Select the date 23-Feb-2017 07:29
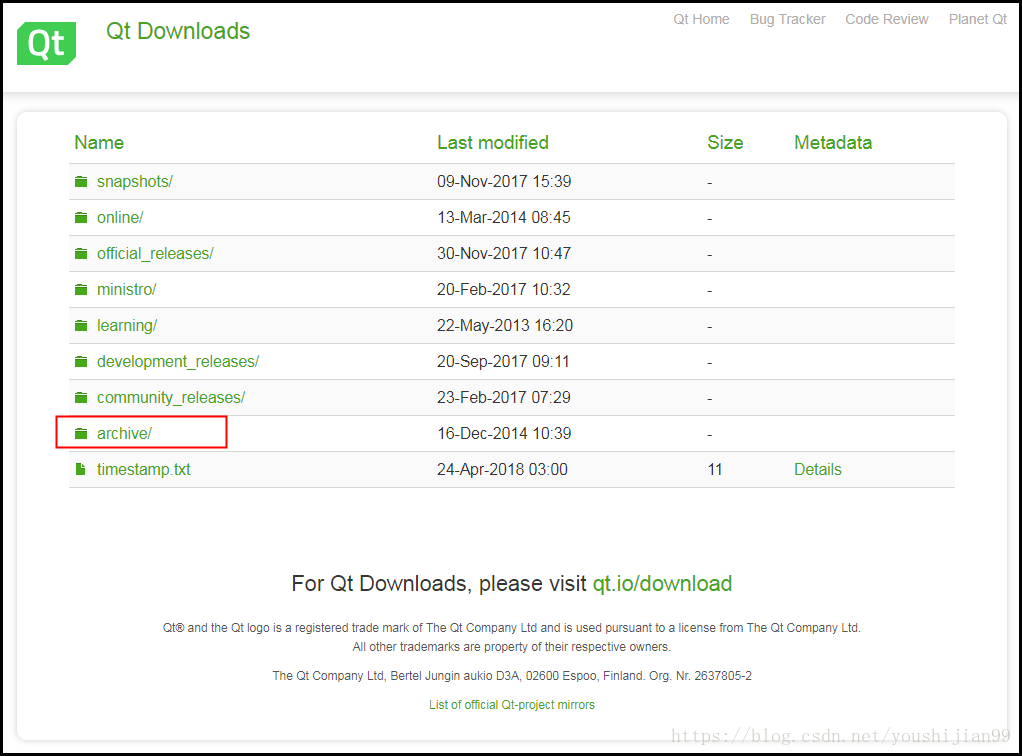The width and height of the screenshot is (1022, 756). (x=504, y=398)
